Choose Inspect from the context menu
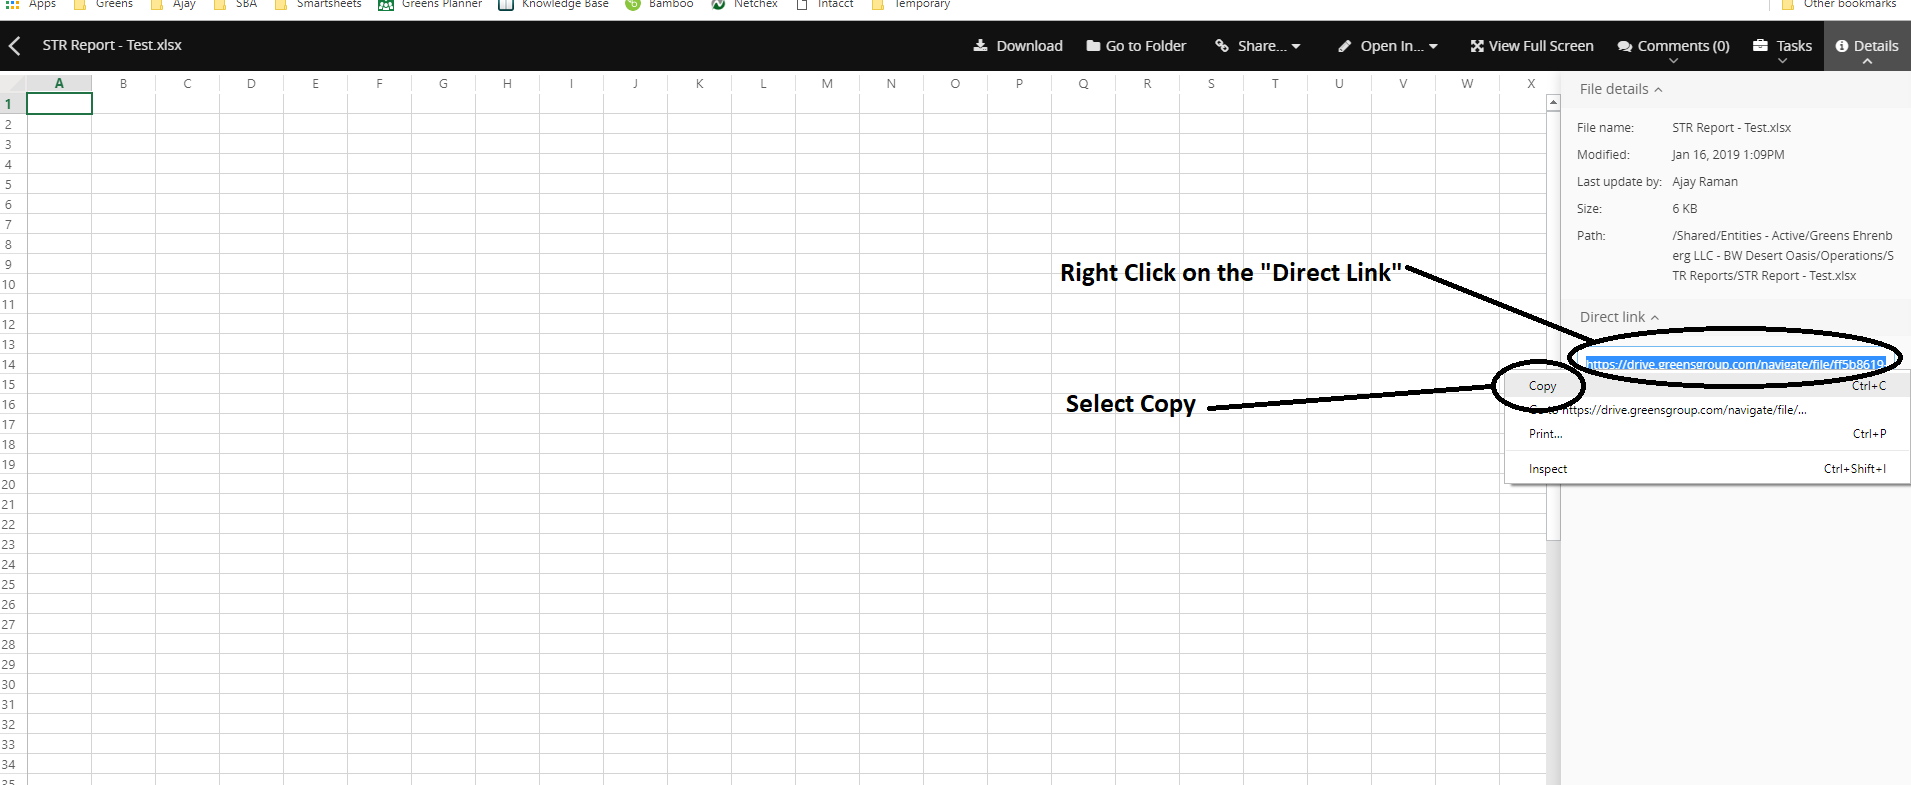 coord(1548,469)
